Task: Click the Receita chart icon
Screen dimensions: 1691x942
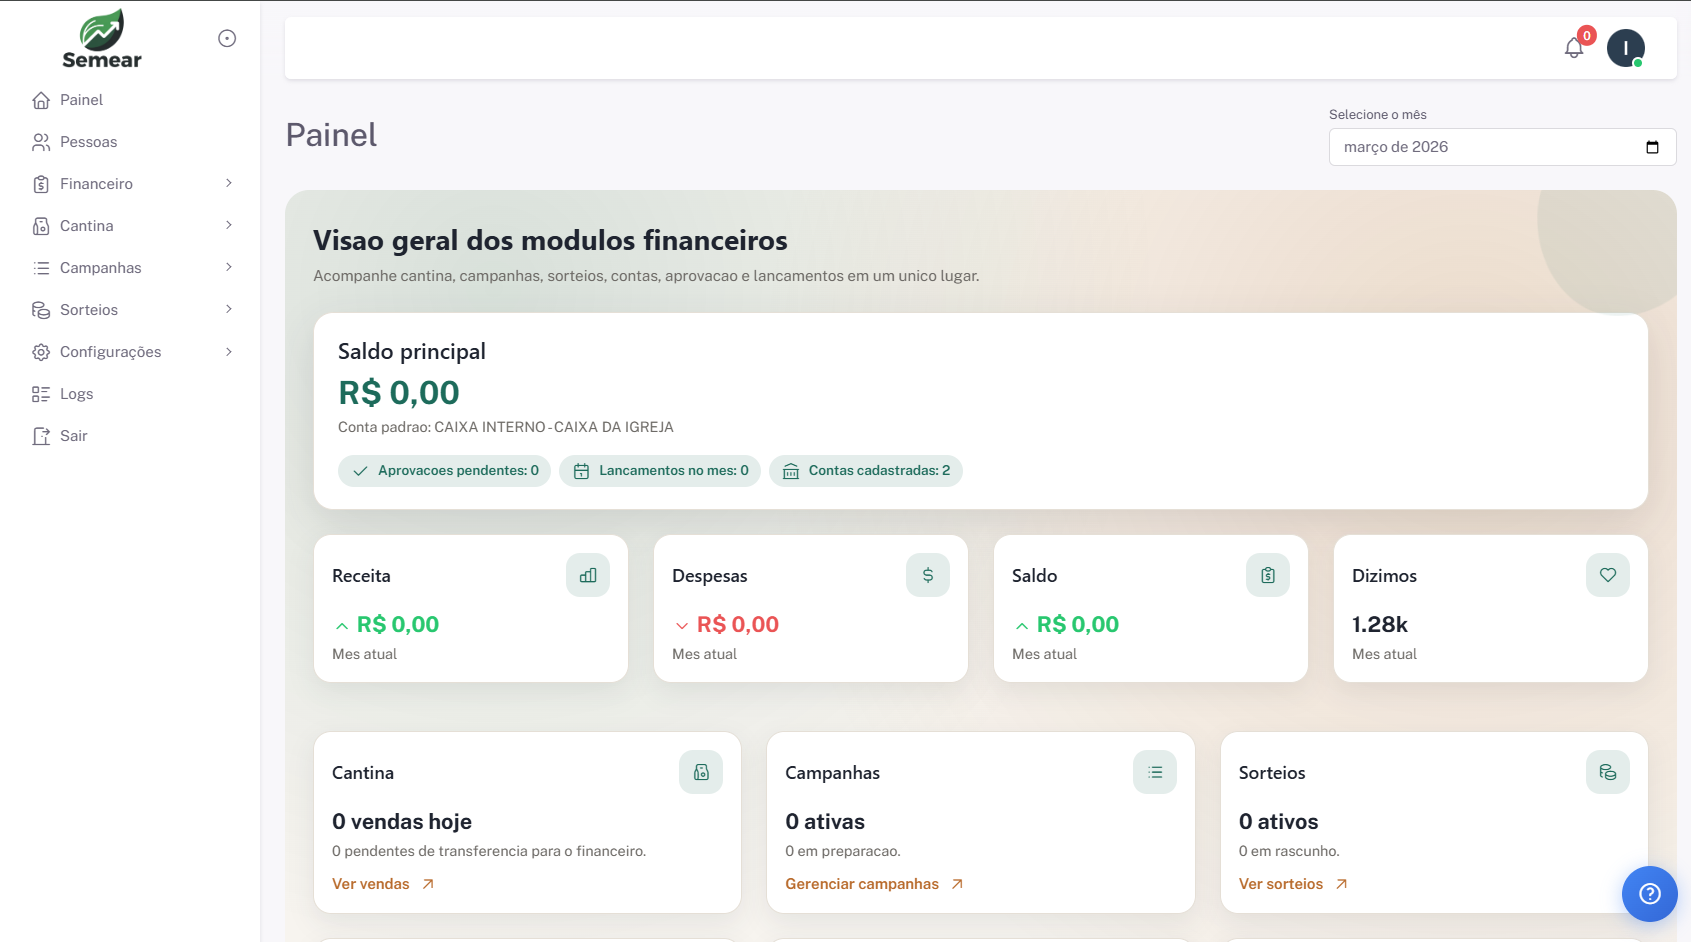Action: (x=588, y=575)
